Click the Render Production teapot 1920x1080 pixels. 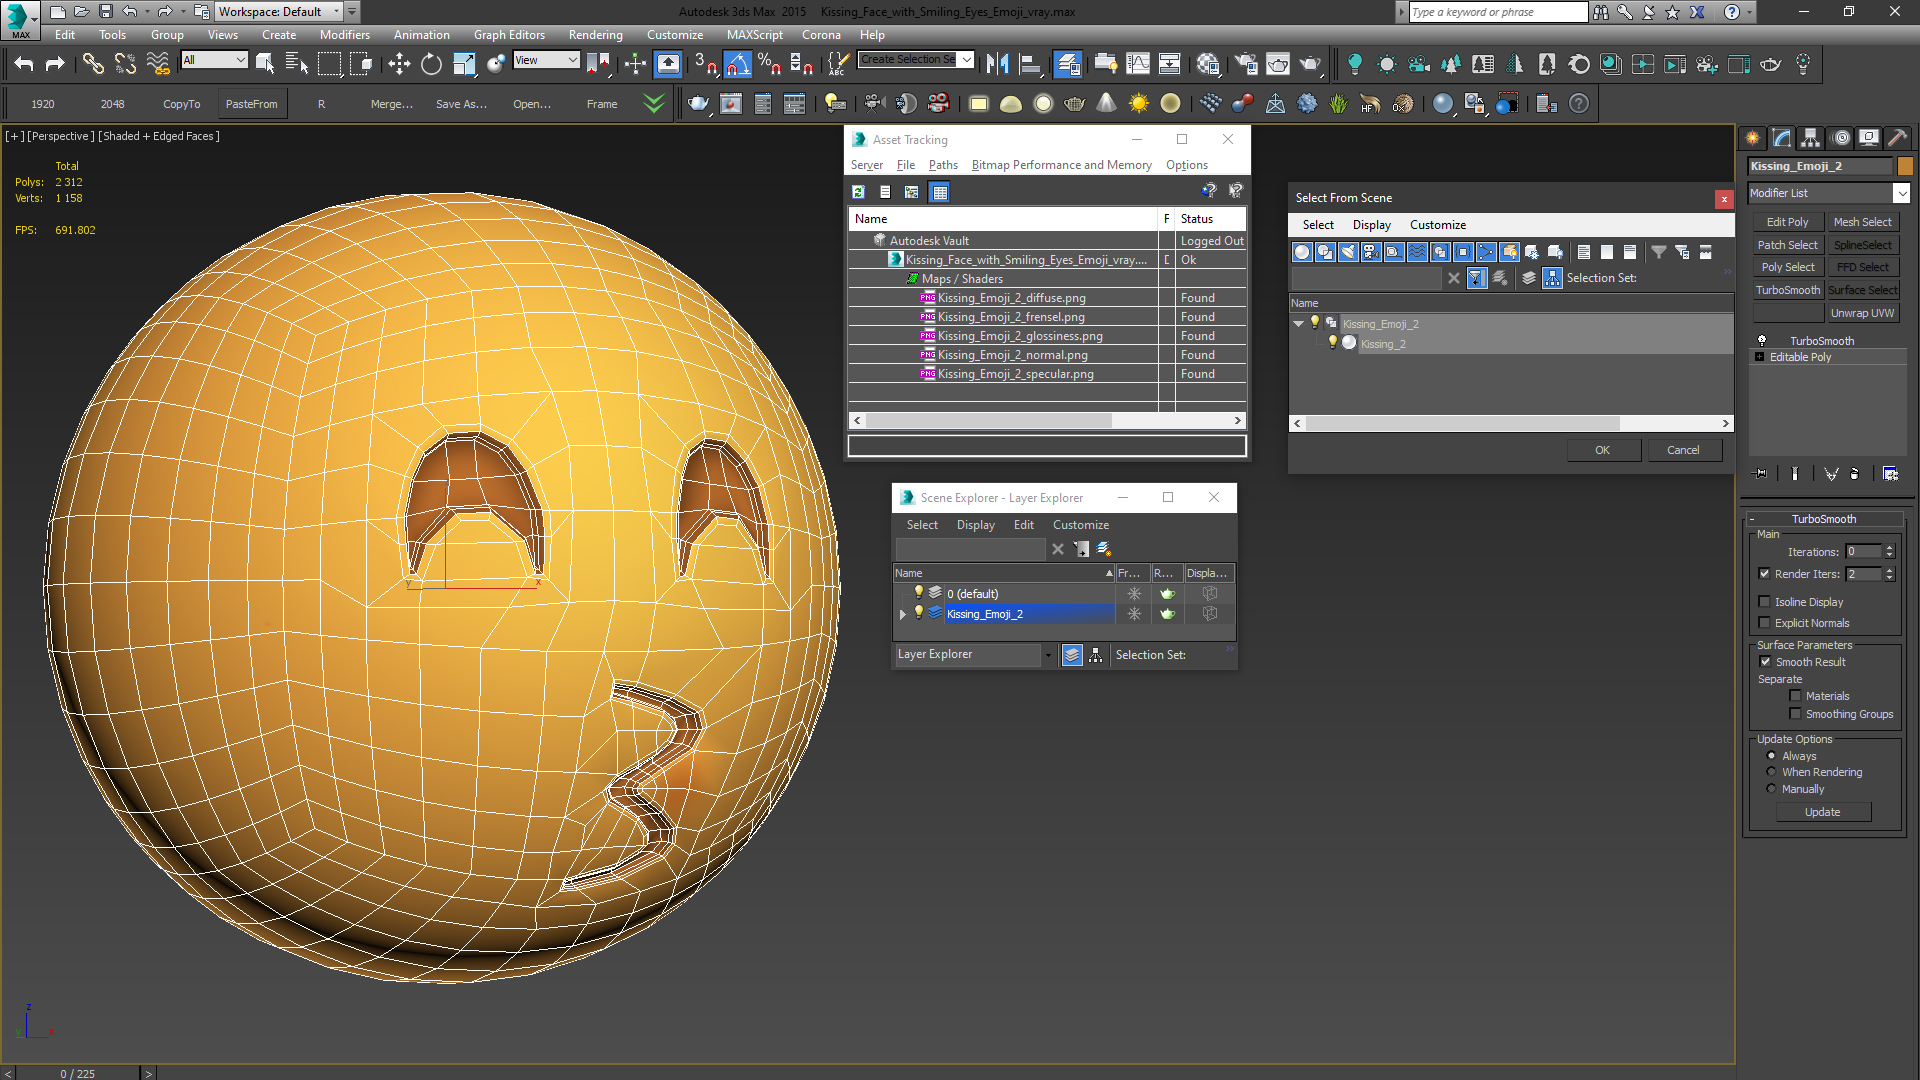coord(1310,64)
